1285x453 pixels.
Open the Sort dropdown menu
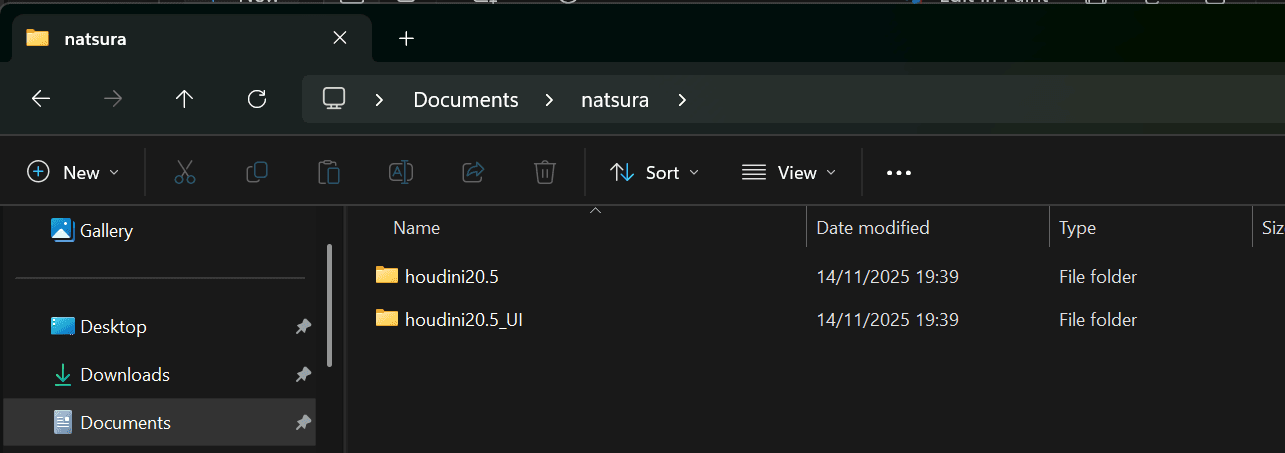click(x=655, y=172)
